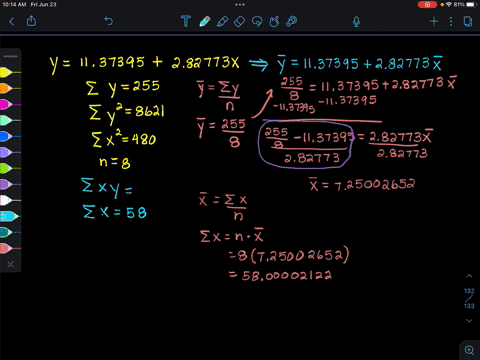This screenshot has width=480, height=360.
Task: Tap the 10:14 AM clock
Action: (x=14, y=5)
